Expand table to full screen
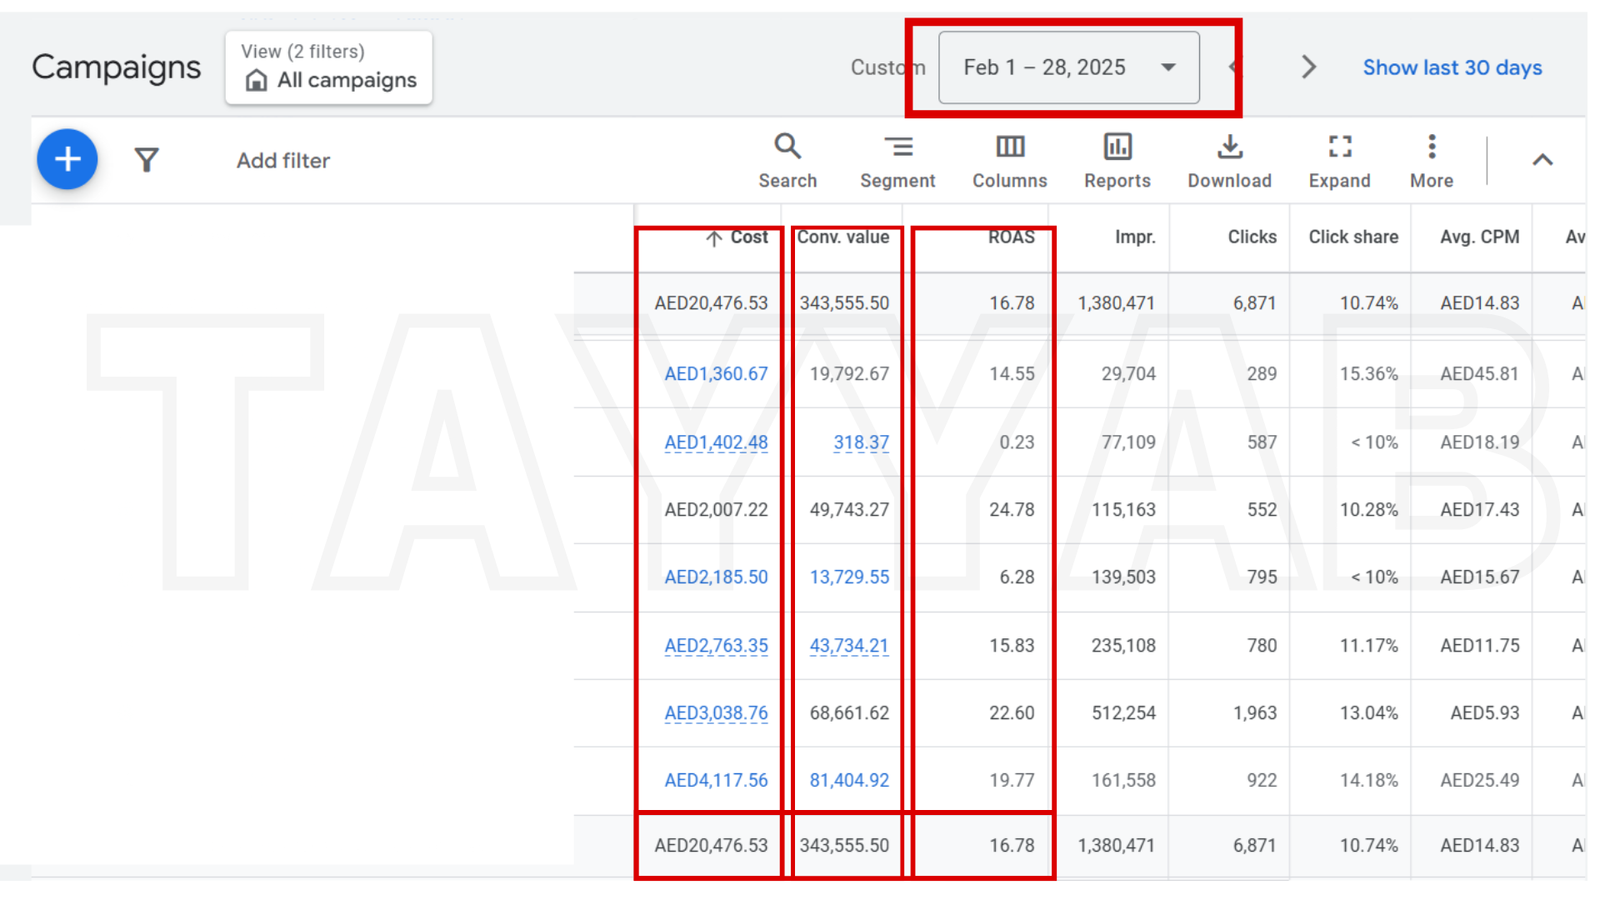Screen dimensions: 1600x900 [1339, 160]
